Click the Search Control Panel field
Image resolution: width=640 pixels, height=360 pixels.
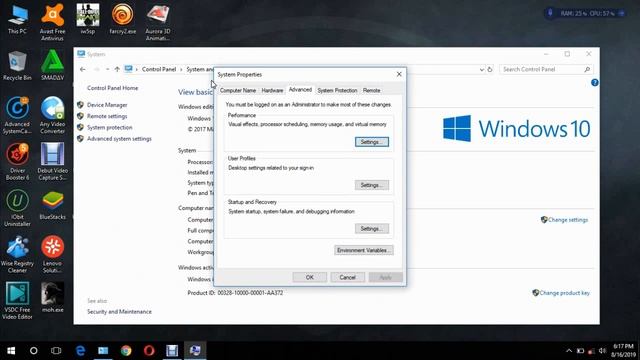pyautogui.click(x=546, y=69)
